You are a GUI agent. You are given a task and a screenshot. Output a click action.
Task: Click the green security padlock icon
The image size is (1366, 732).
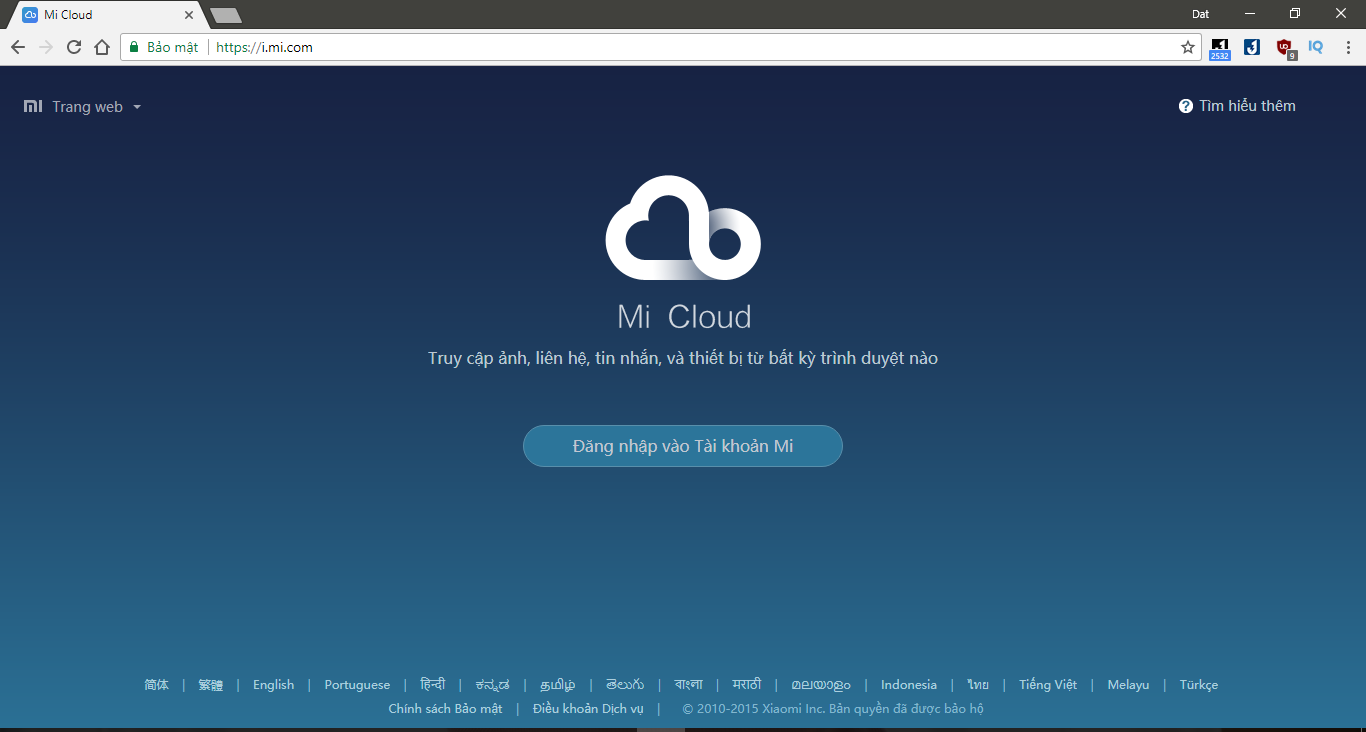pyautogui.click(x=134, y=47)
